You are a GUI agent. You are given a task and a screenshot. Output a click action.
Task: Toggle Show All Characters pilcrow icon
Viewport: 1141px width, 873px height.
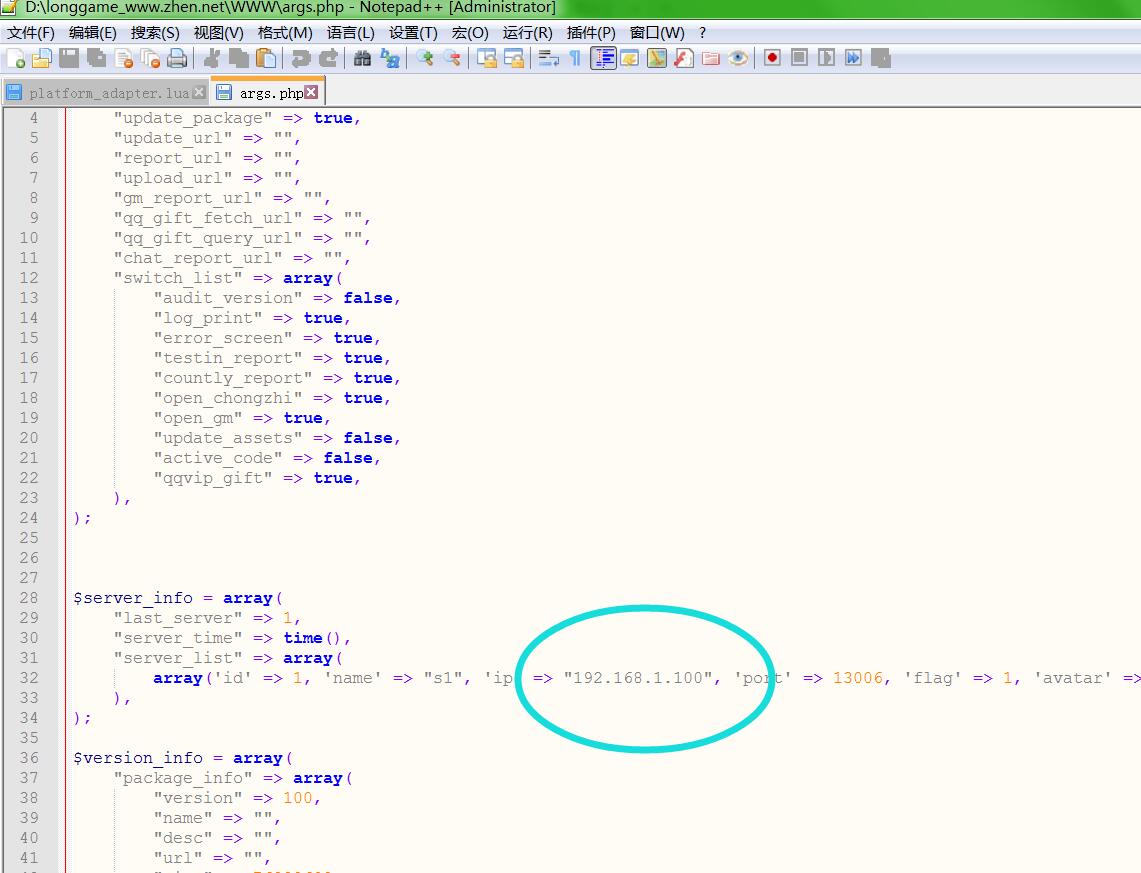[x=575, y=58]
